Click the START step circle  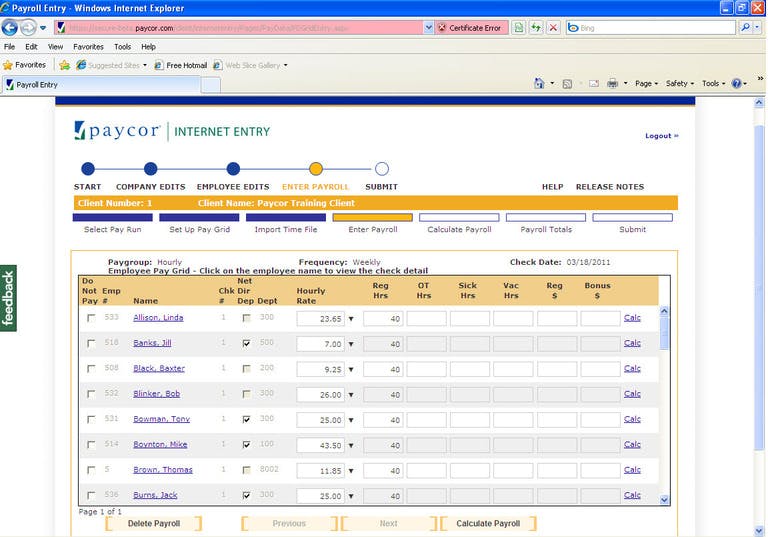(x=88, y=169)
